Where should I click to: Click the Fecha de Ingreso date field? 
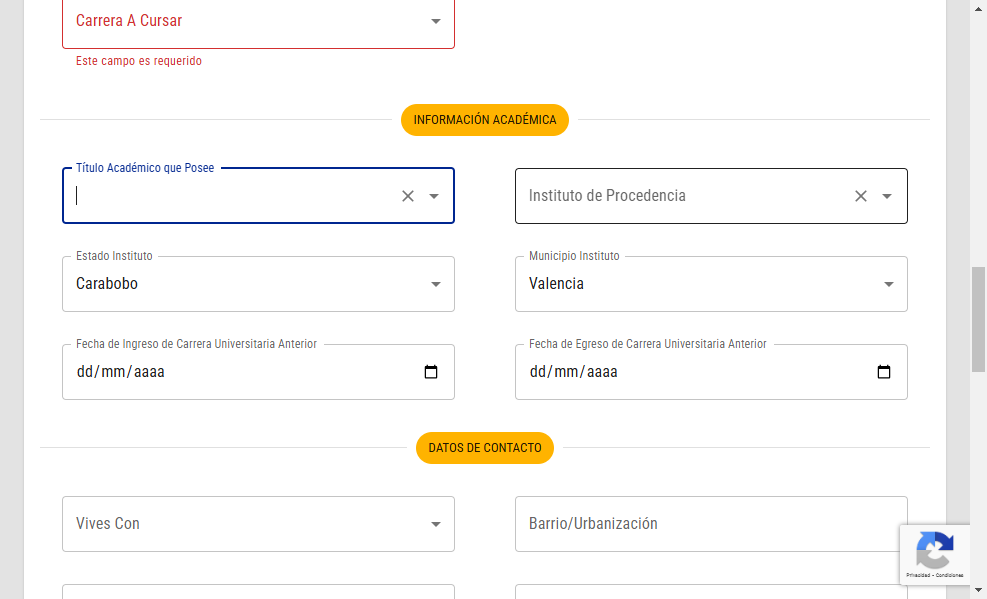(258, 372)
